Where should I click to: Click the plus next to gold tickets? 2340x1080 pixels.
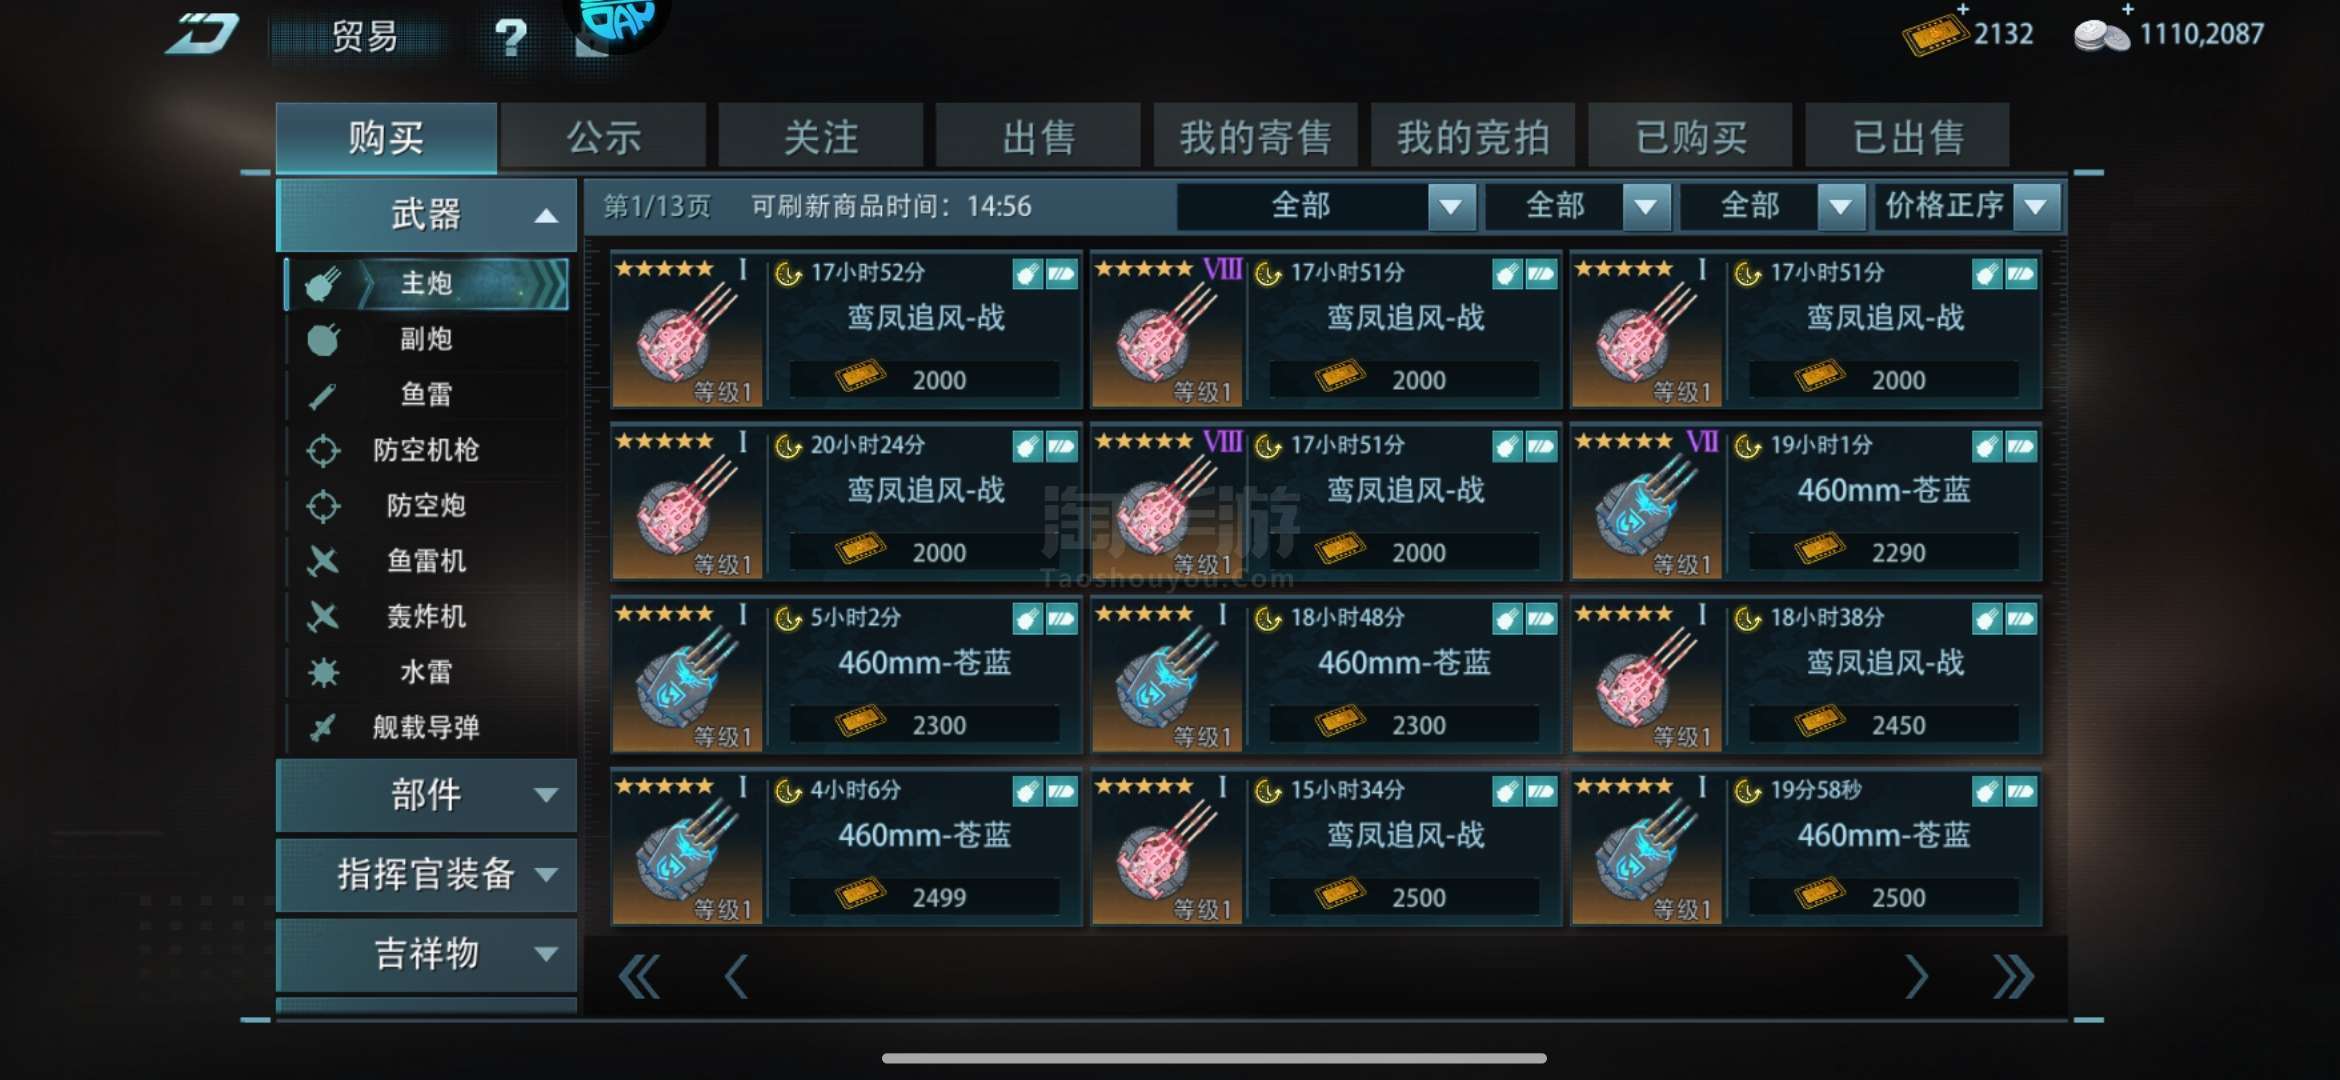(x=1963, y=9)
